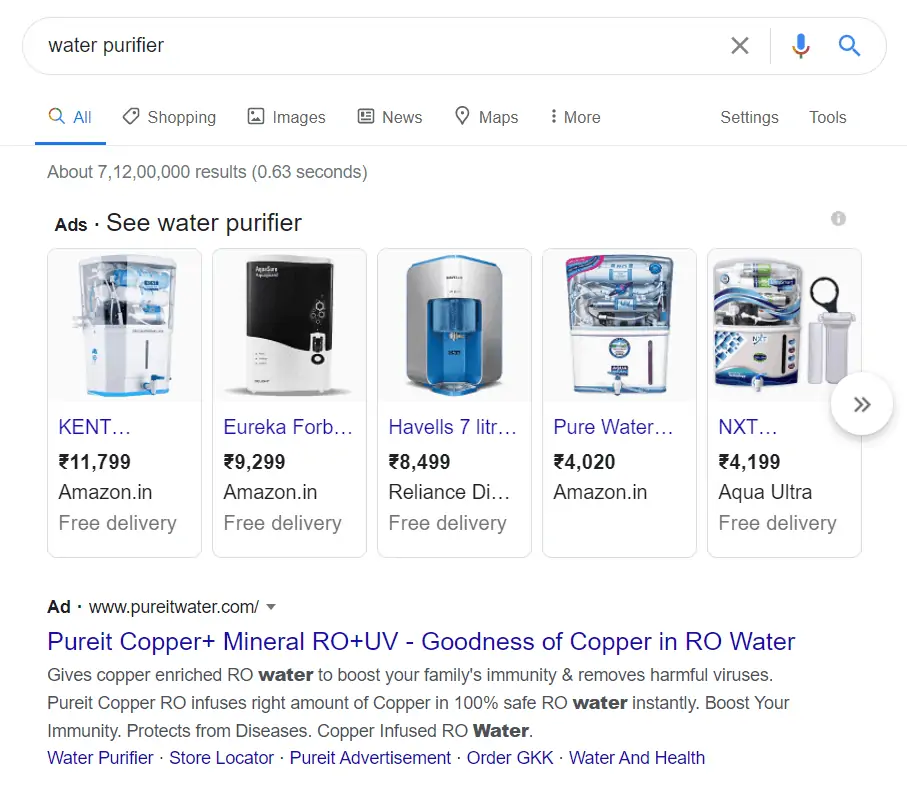This screenshot has width=907, height=797.
Task: Switch to the All results tab
Action: pos(70,117)
